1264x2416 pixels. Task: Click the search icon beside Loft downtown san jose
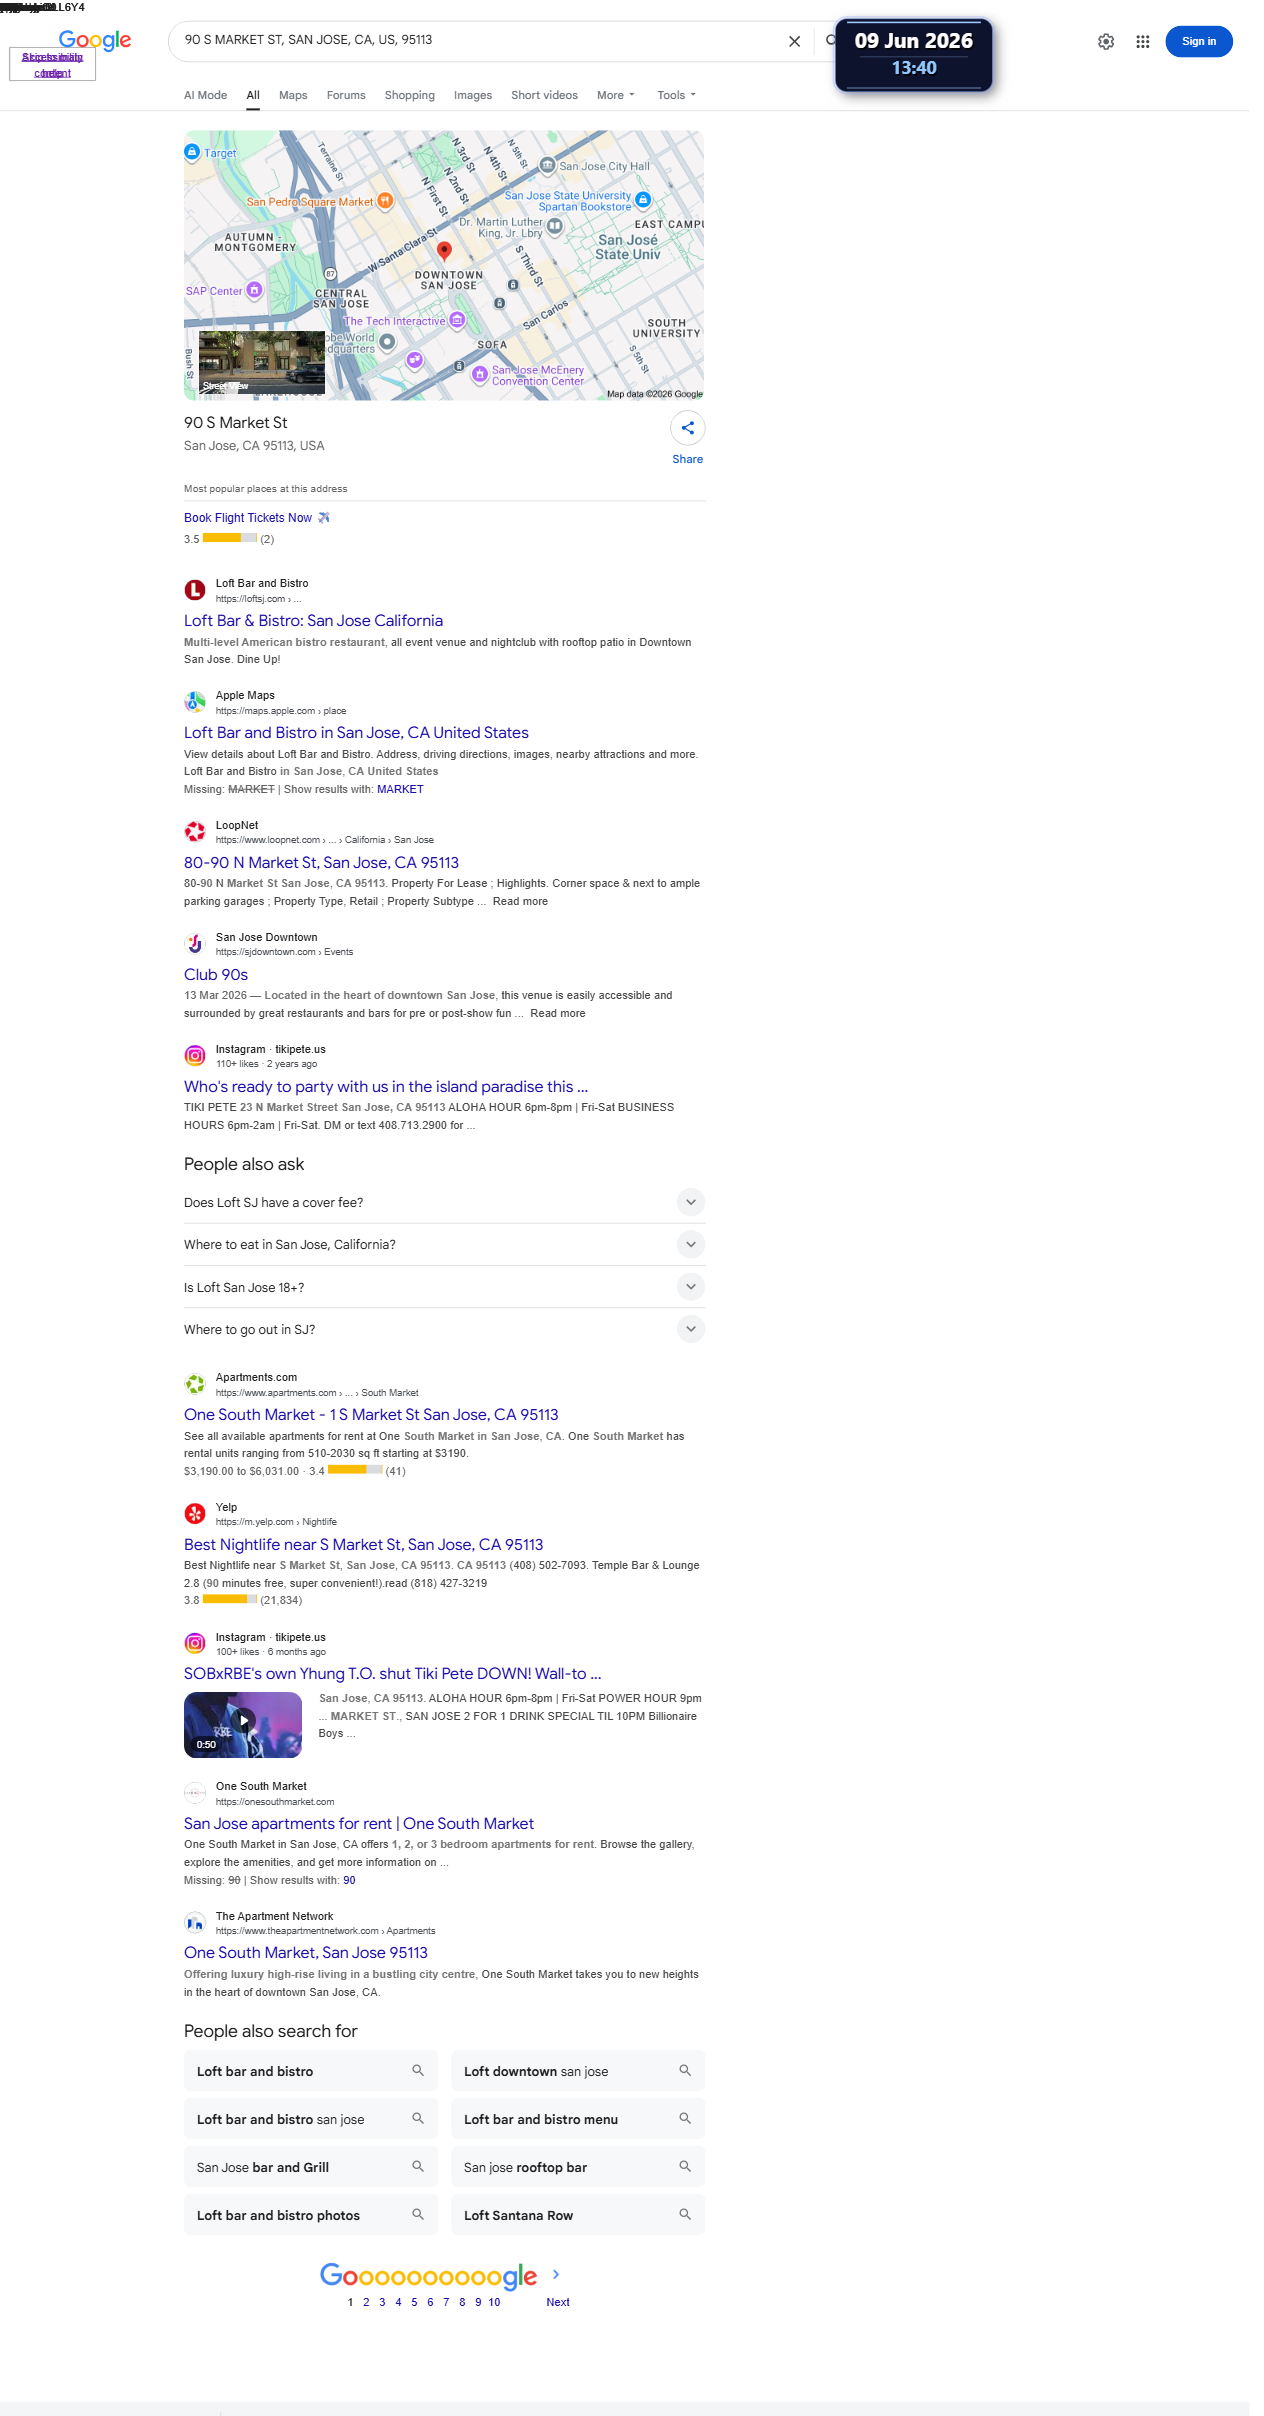[x=685, y=2071]
